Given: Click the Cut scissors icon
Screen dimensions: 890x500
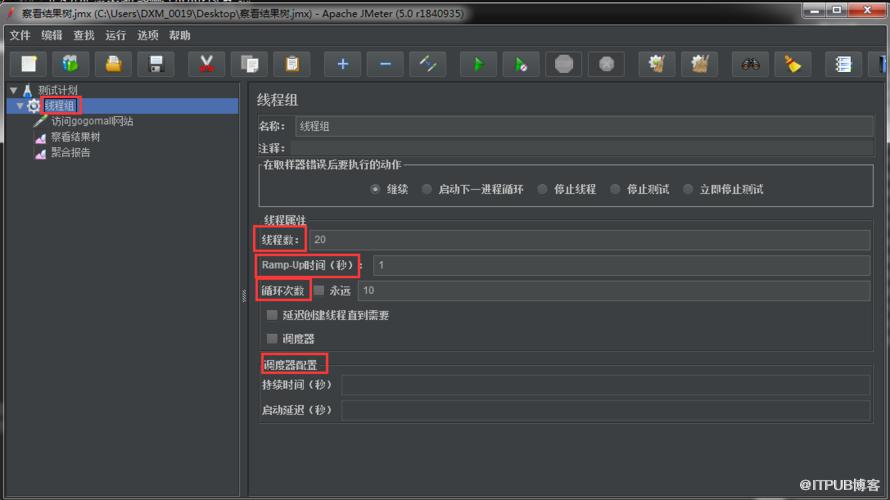Looking at the screenshot, I should click(x=207, y=64).
